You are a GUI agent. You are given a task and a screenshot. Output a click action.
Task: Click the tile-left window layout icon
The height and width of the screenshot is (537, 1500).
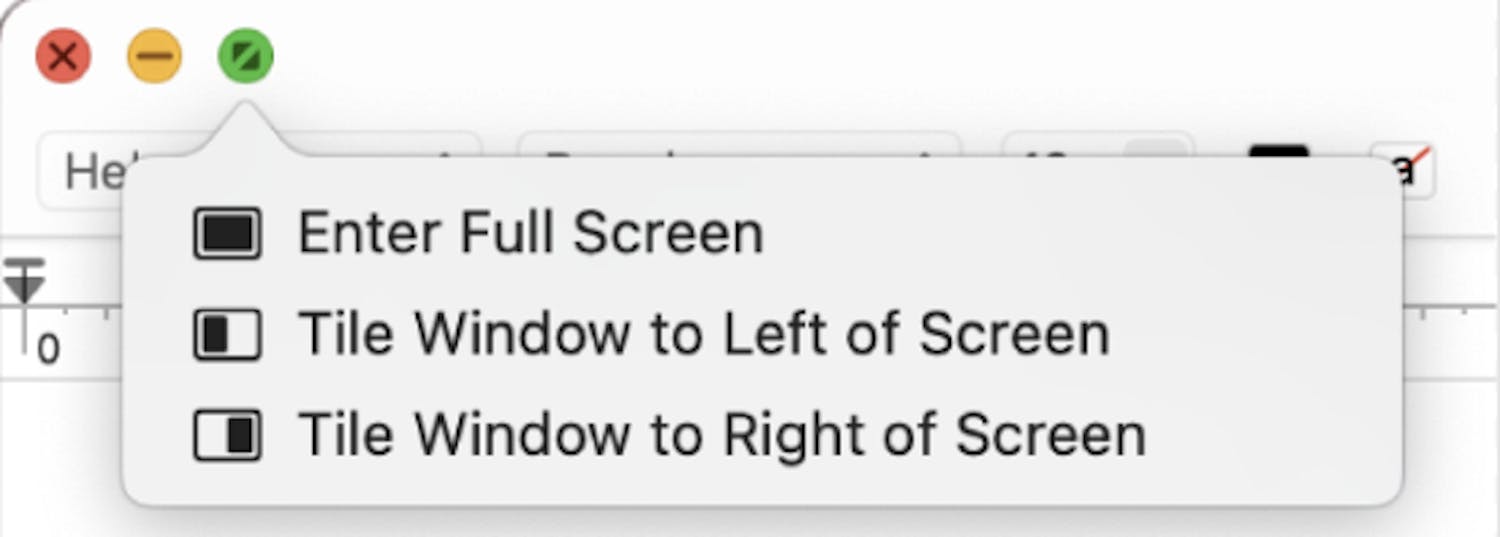point(227,334)
